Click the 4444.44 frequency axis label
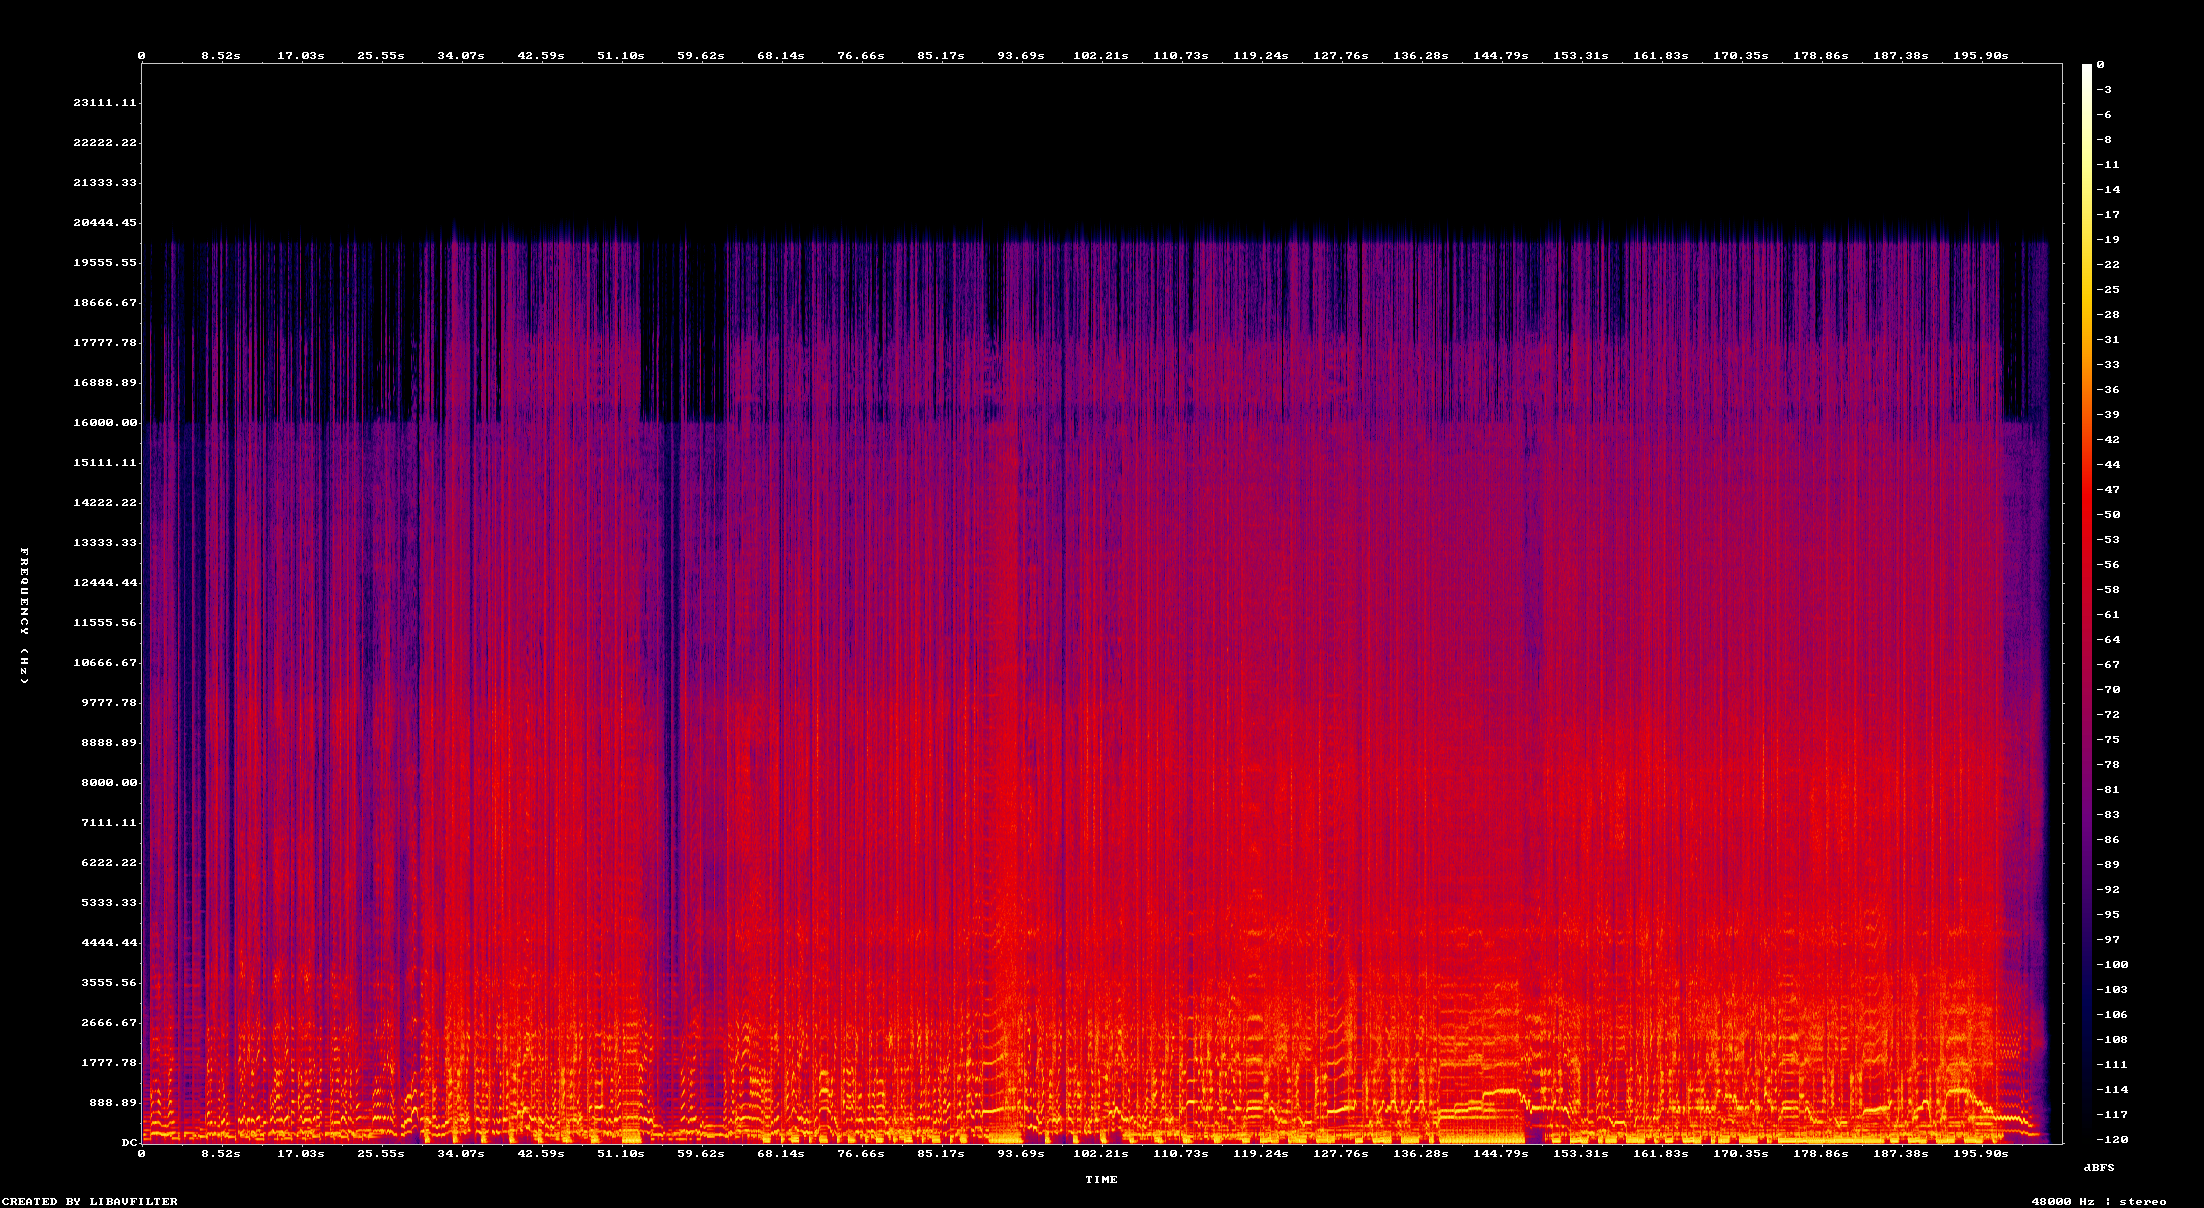The width and height of the screenshot is (2204, 1208). click(x=109, y=943)
